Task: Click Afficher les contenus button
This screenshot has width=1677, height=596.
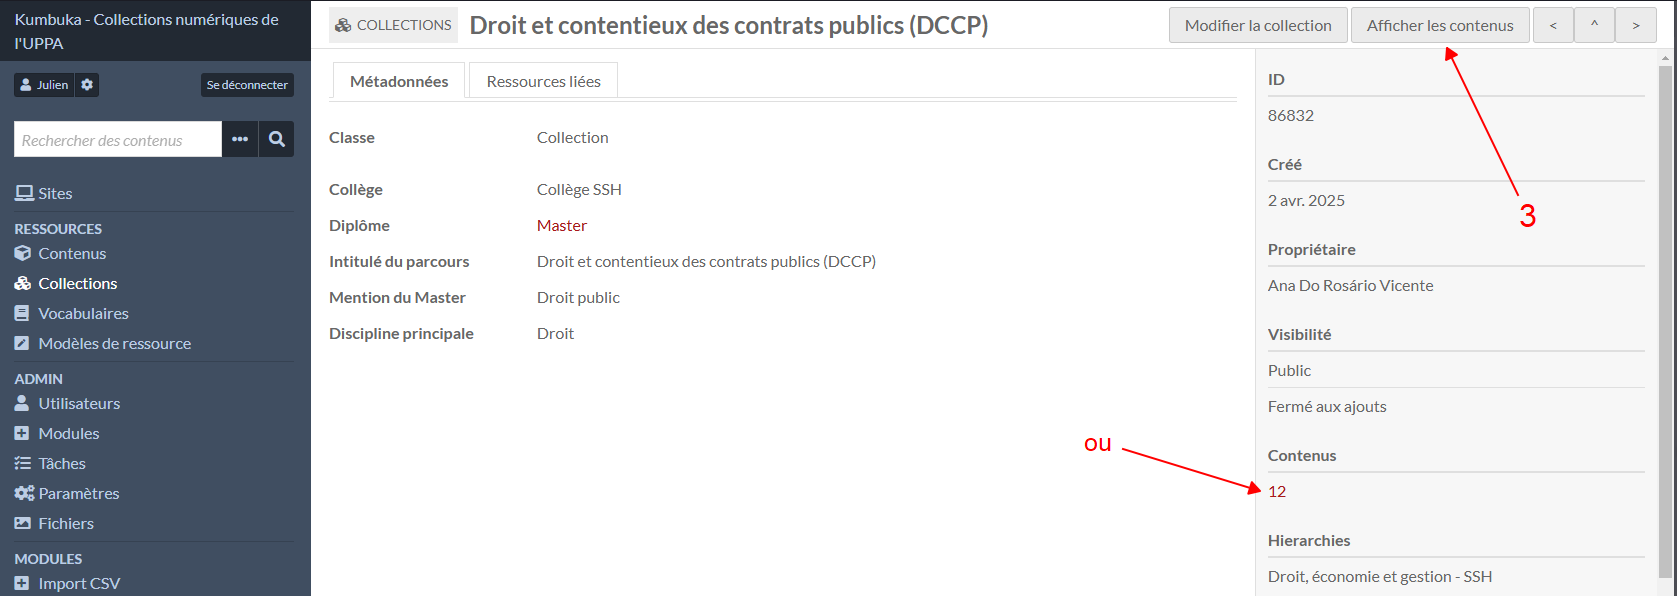Action: [1440, 26]
